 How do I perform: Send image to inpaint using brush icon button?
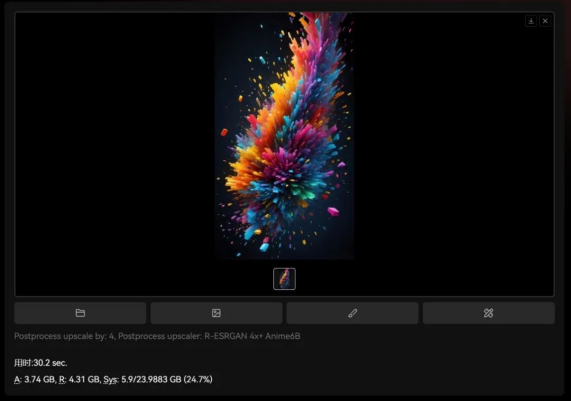(x=352, y=313)
